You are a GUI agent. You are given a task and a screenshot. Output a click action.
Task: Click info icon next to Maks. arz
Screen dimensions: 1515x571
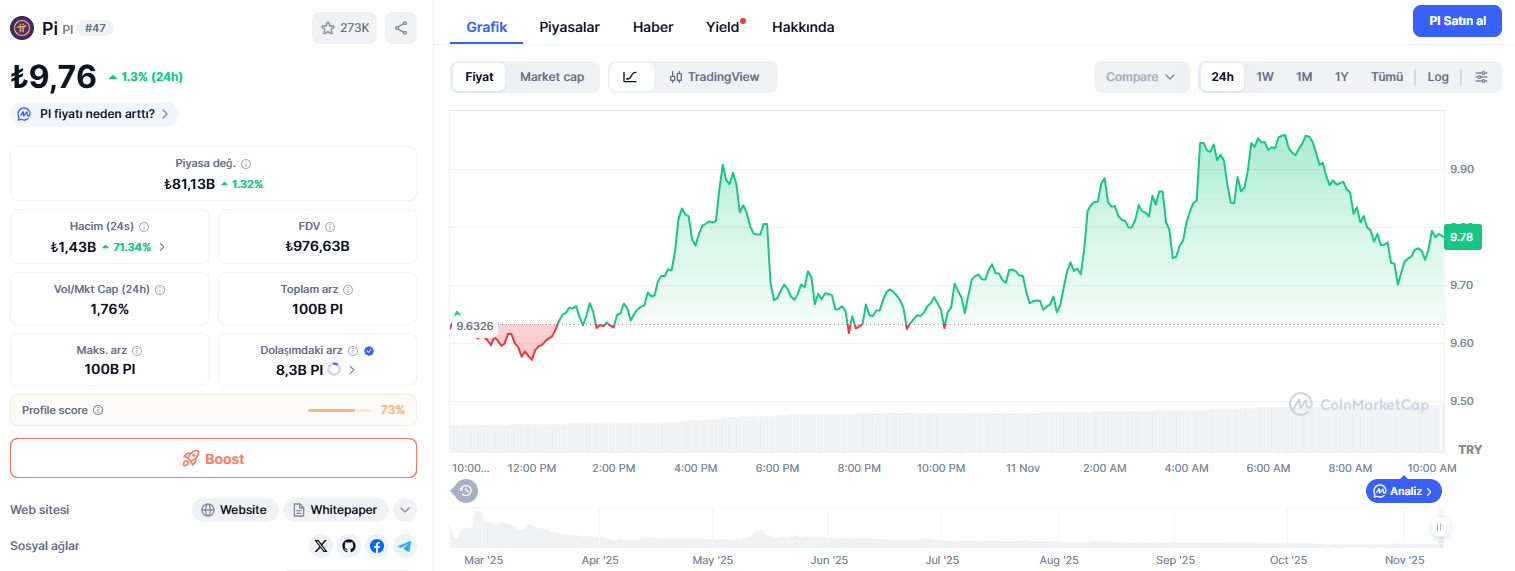tap(137, 351)
